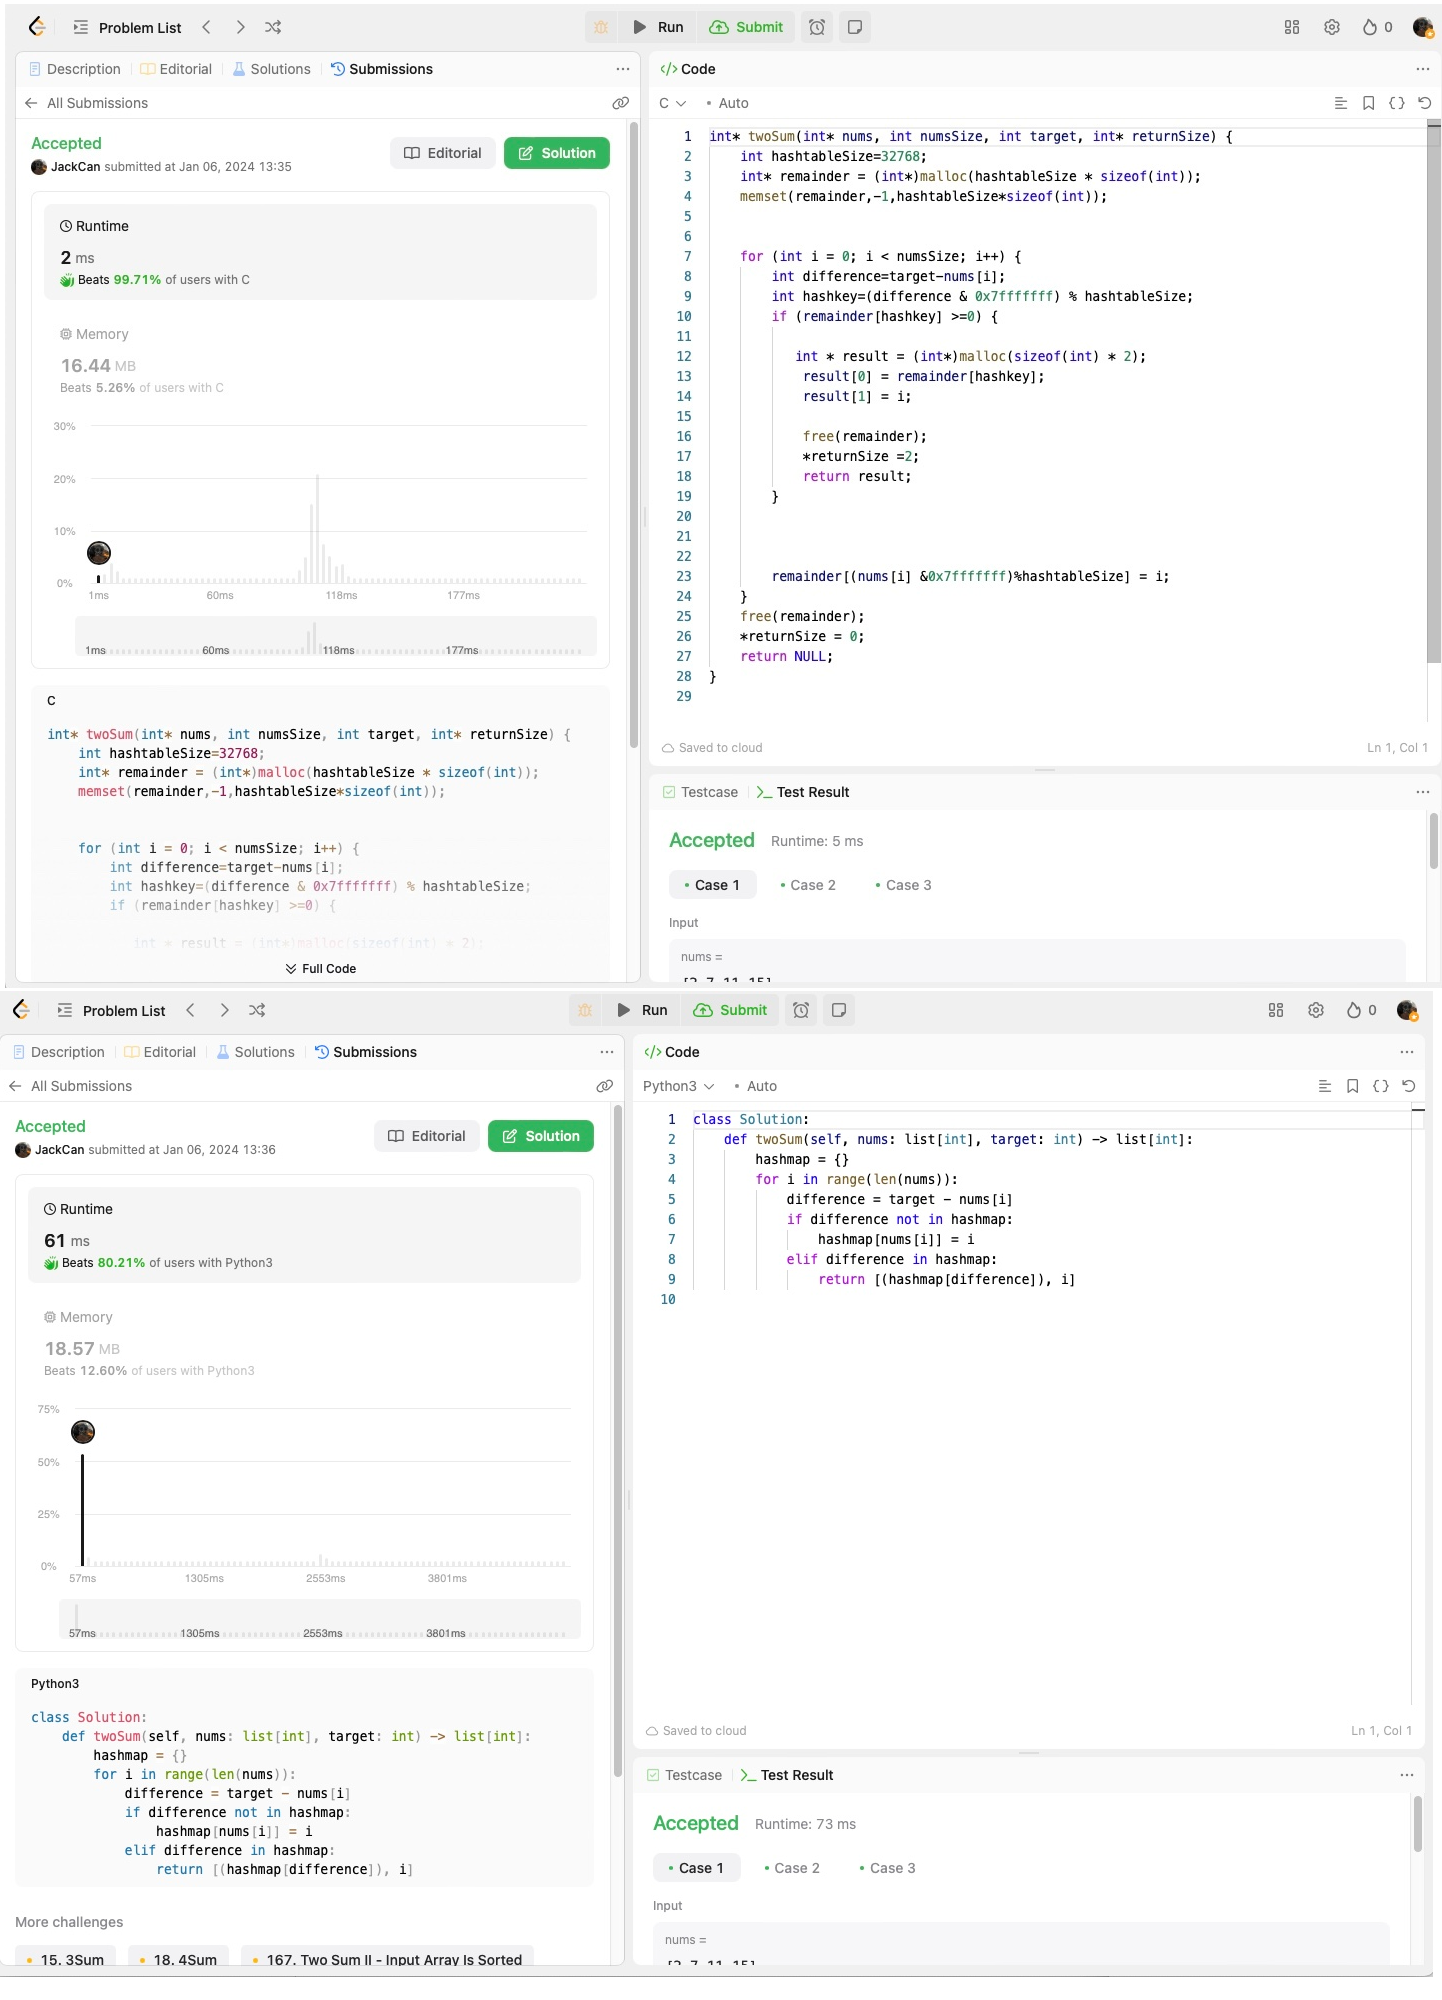Click the braces icon in the Python3 editor toolbar
The width and height of the screenshot is (1442, 2000).
tap(1381, 1086)
